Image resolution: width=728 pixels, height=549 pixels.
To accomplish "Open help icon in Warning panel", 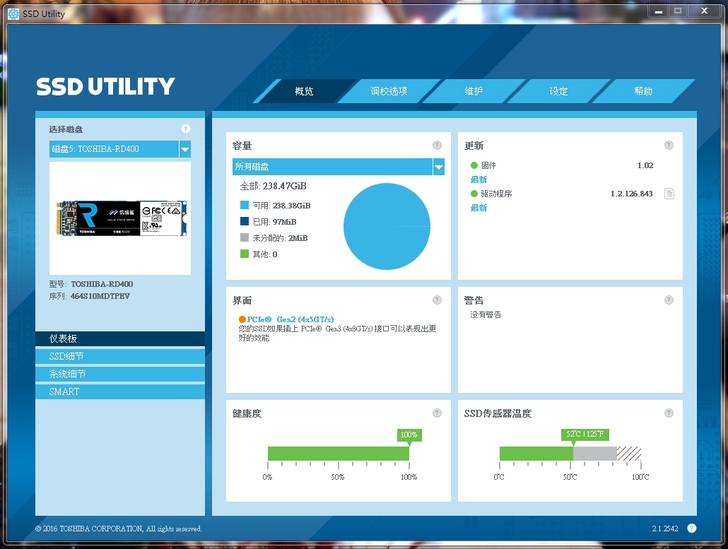I will point(669,300).
